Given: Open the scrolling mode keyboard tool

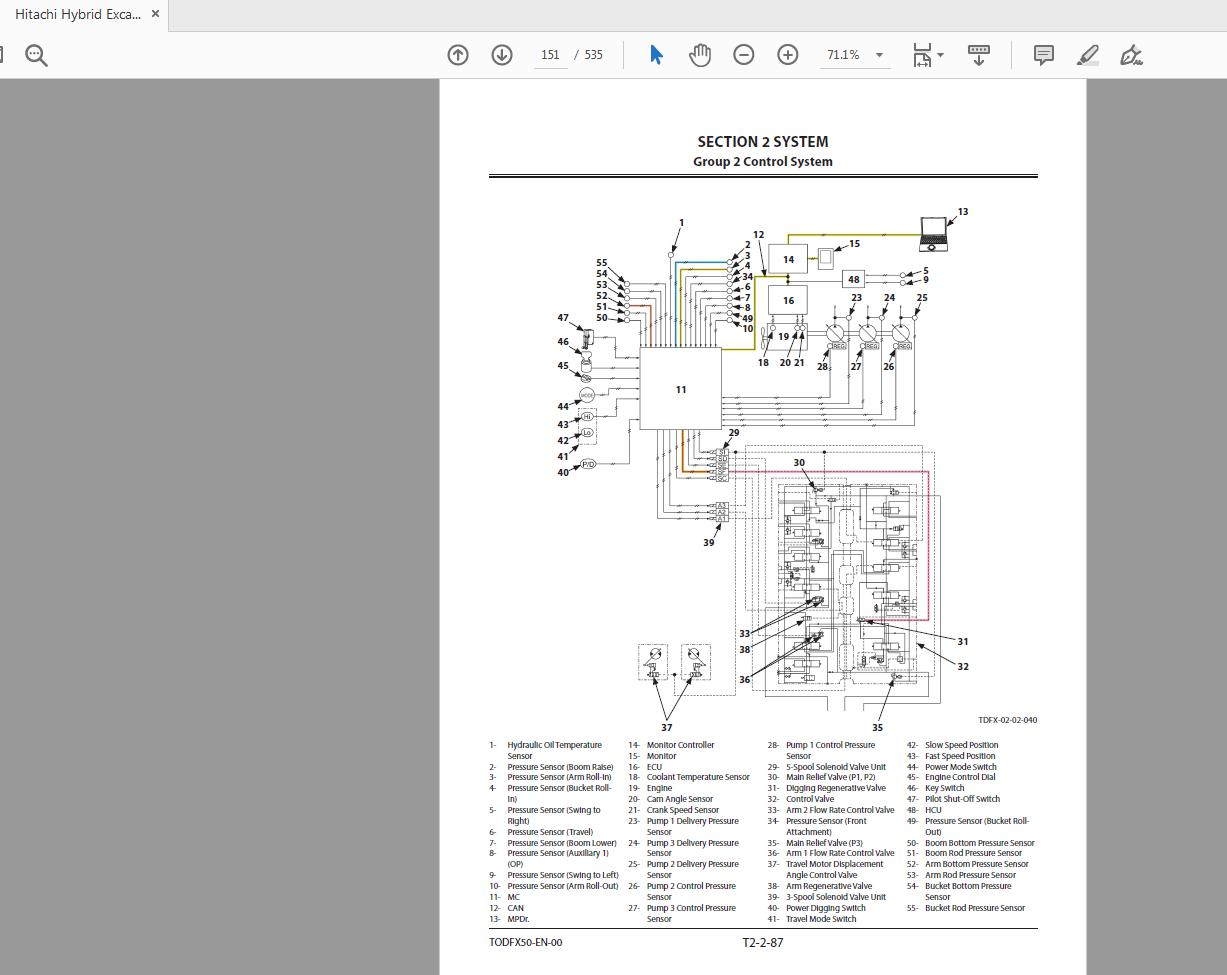Looking at the screenshot, I should point(979,55).
